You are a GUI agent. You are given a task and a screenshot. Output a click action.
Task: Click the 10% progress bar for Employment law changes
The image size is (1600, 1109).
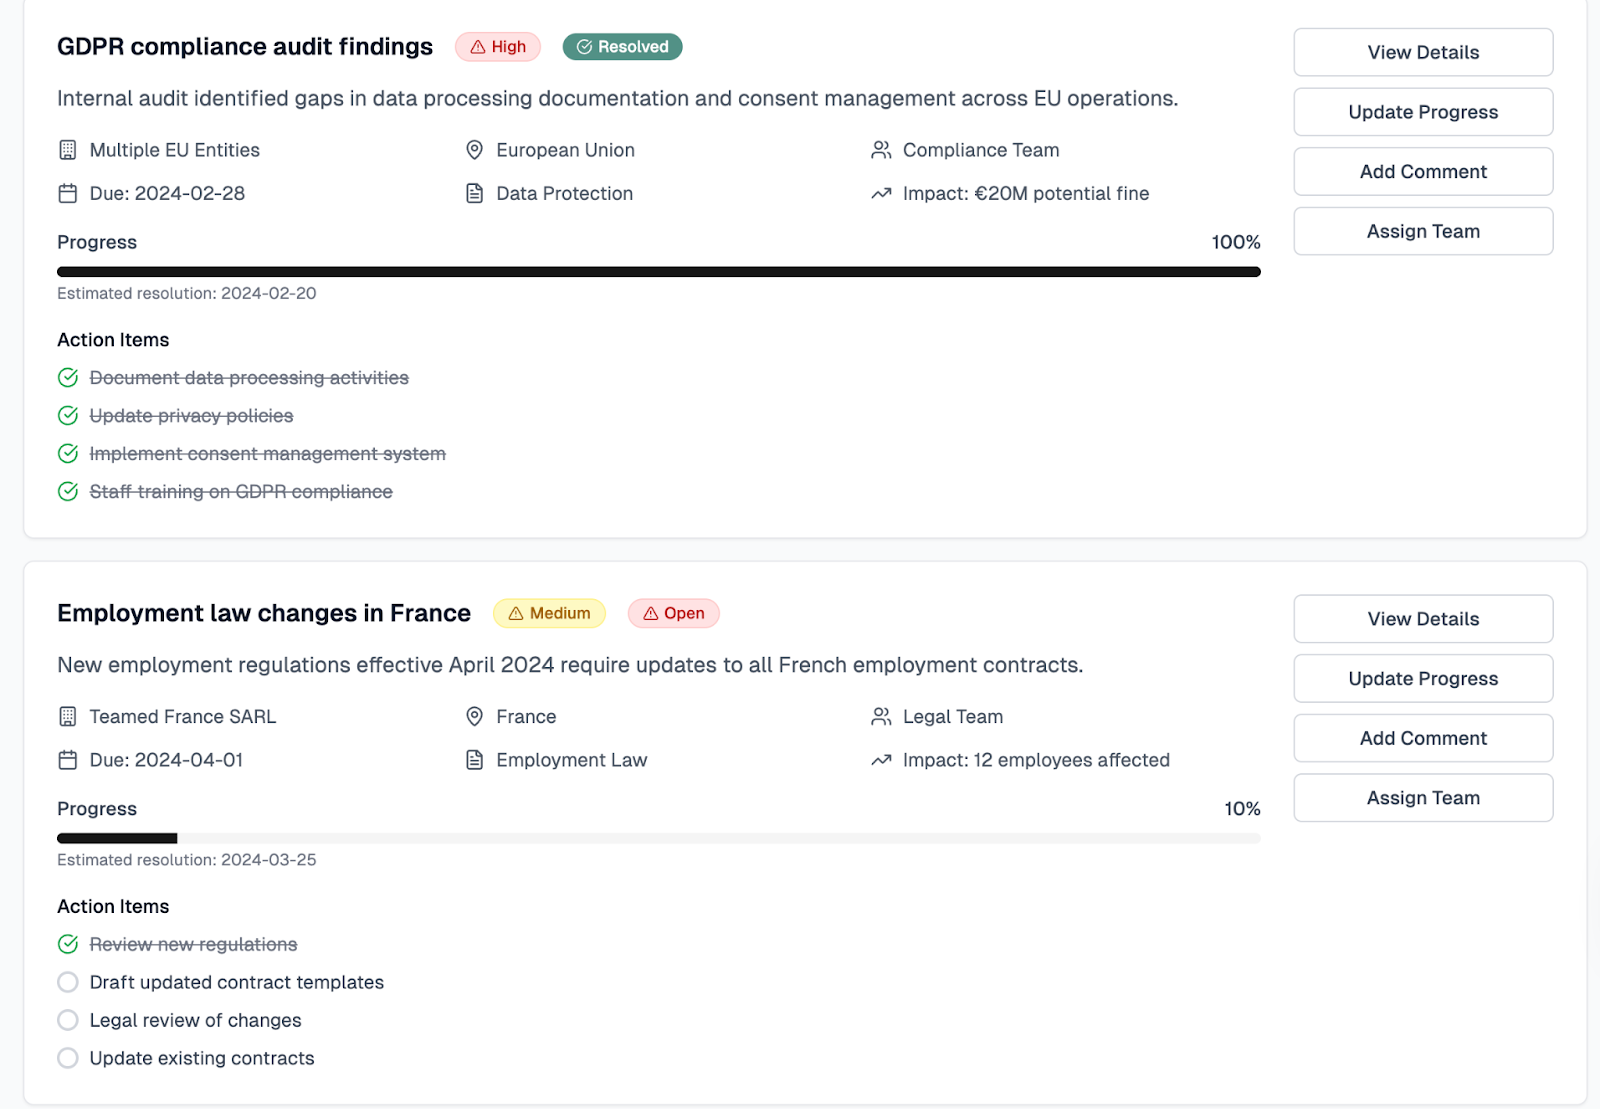tap(660, 837)
